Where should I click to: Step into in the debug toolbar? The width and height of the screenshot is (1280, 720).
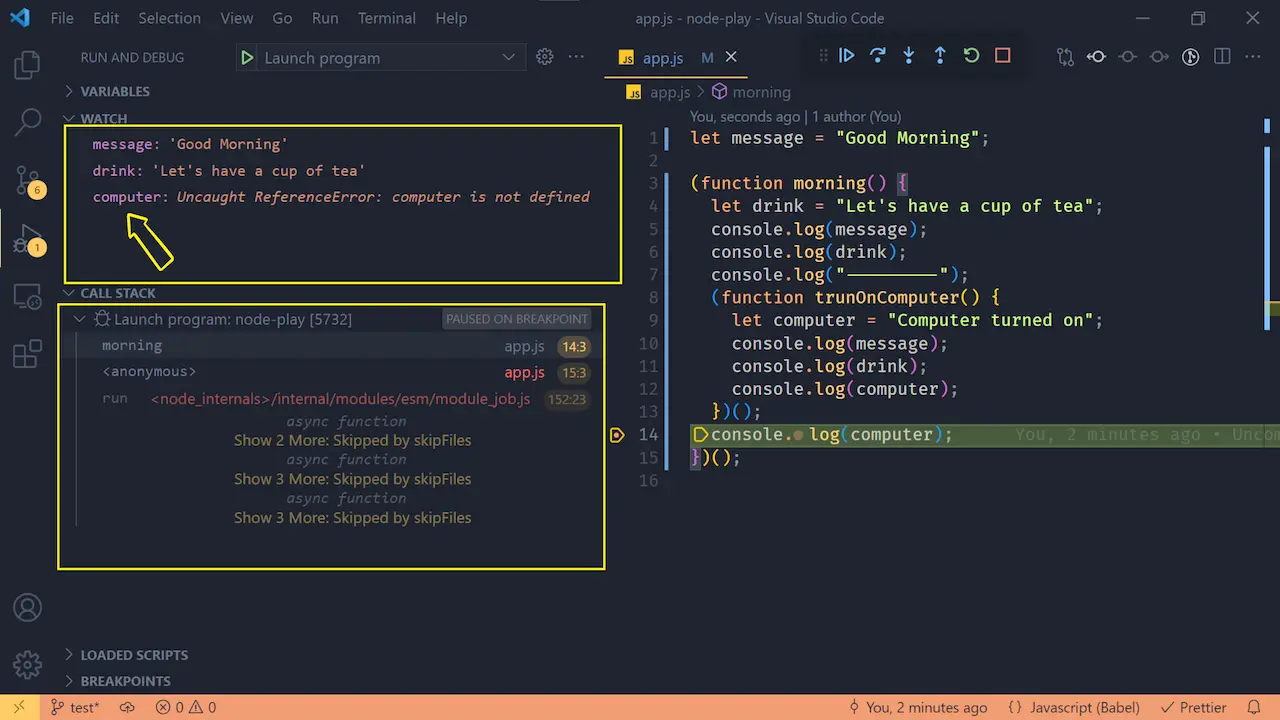908,56
